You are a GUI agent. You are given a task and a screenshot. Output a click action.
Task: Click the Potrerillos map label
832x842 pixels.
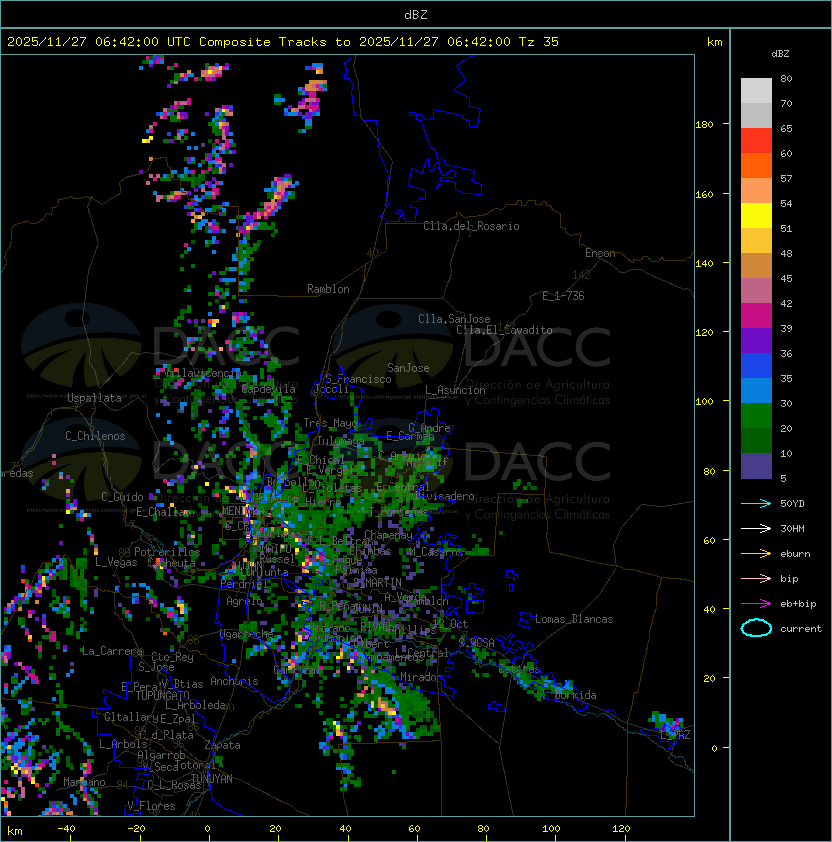tap(167, 552)
